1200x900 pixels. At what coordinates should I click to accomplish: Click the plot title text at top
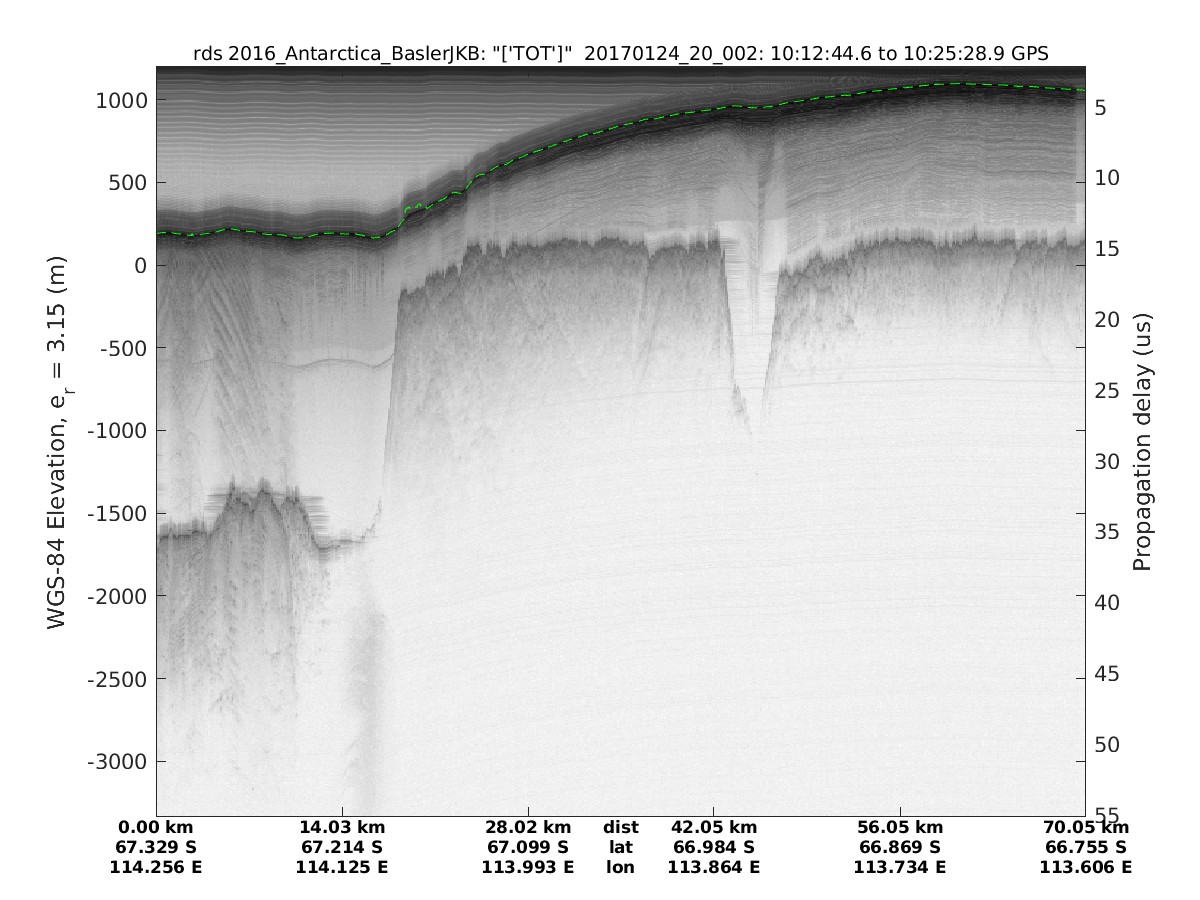[x=620, y=53]
